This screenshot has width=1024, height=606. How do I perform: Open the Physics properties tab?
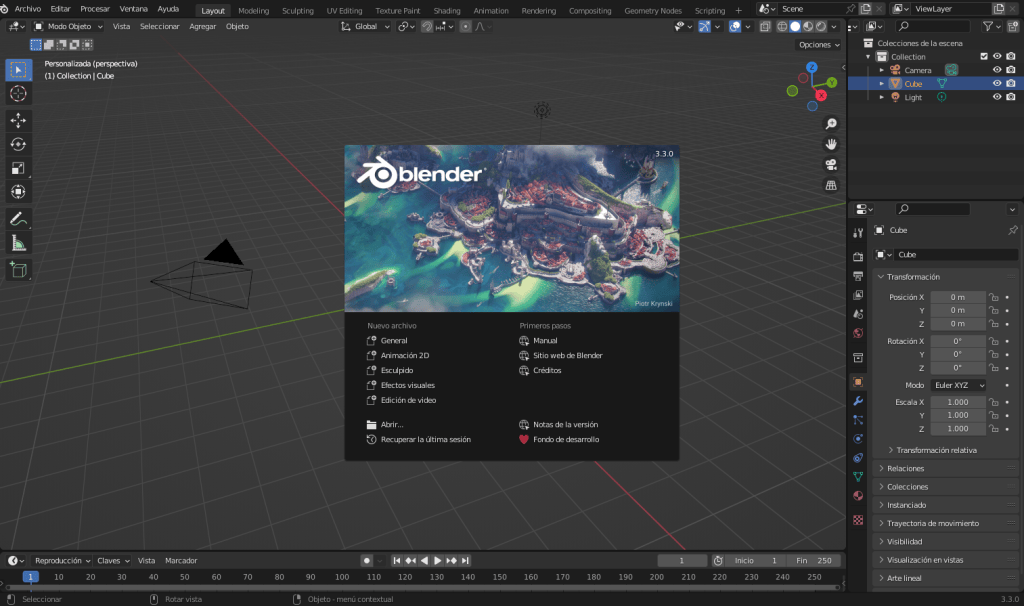(858, 439)
